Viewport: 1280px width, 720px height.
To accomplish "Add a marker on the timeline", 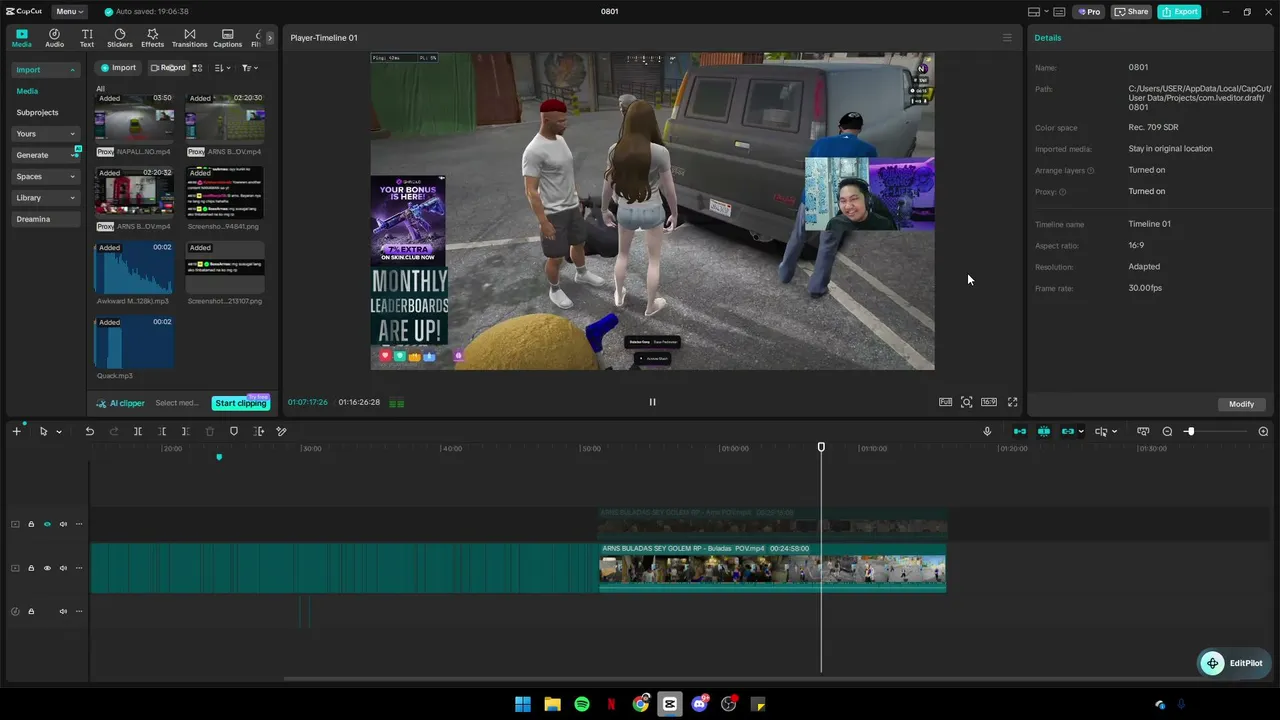I will coord(234,431).
